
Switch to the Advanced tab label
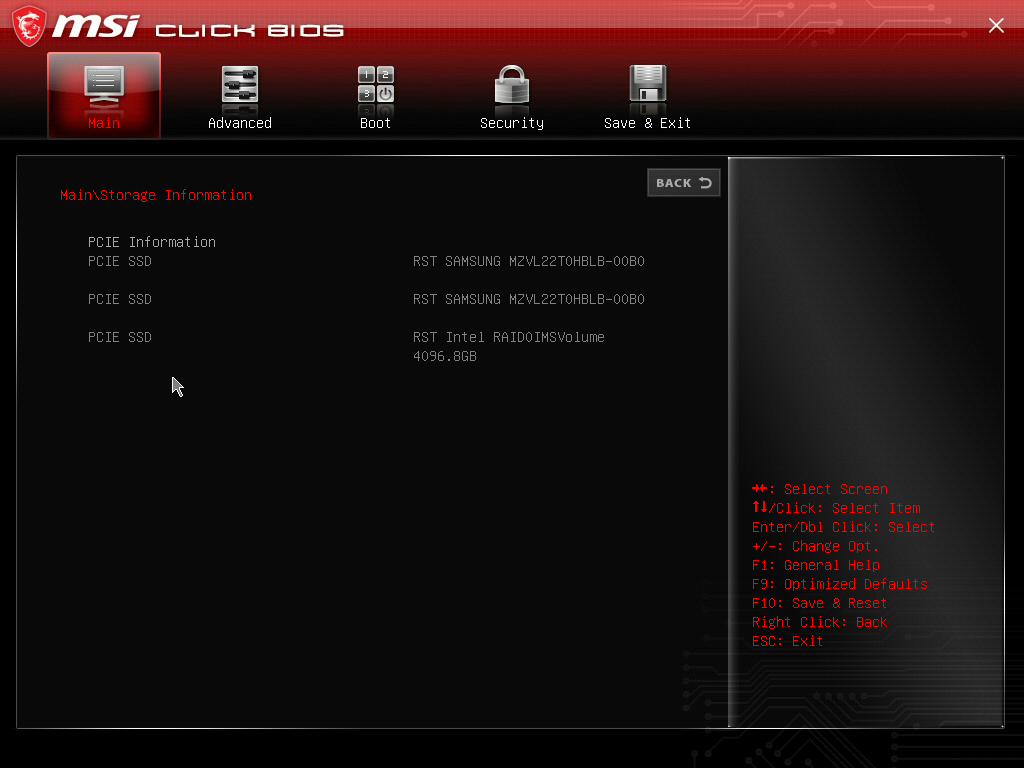[x=240, y=123]
